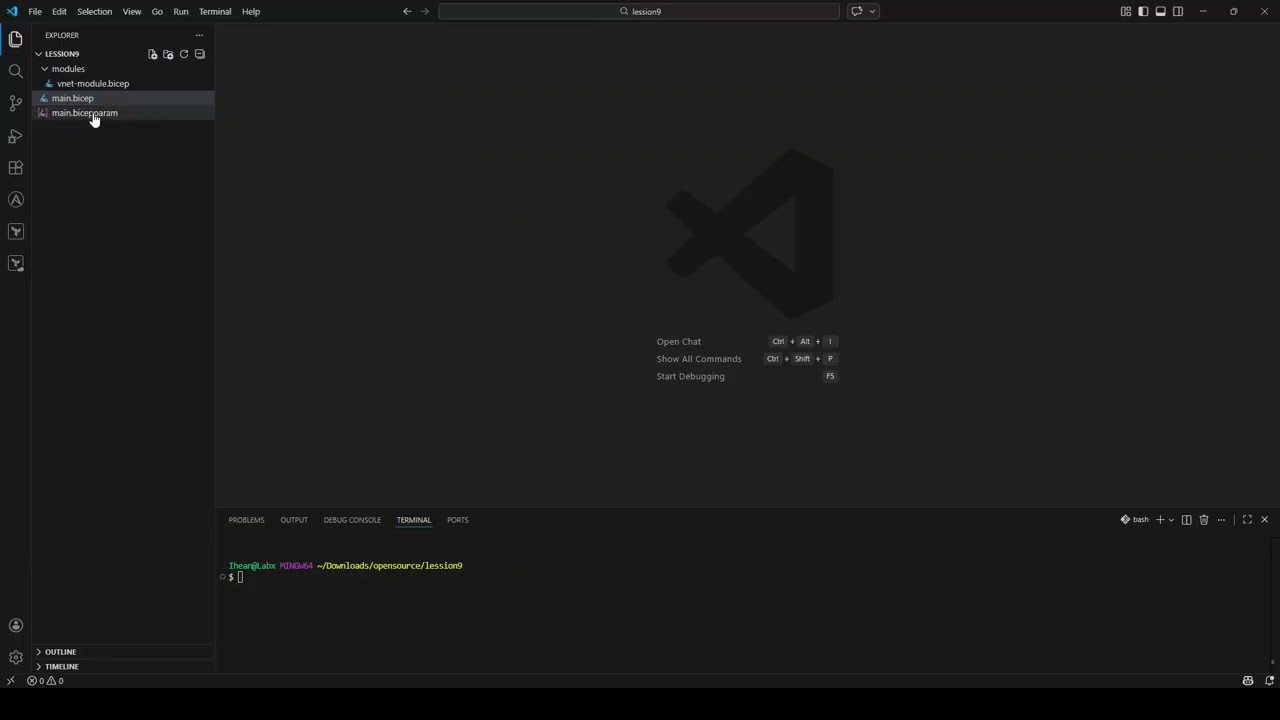Open the Go menu
This screenshot has height=720, width=1280.
157,11
